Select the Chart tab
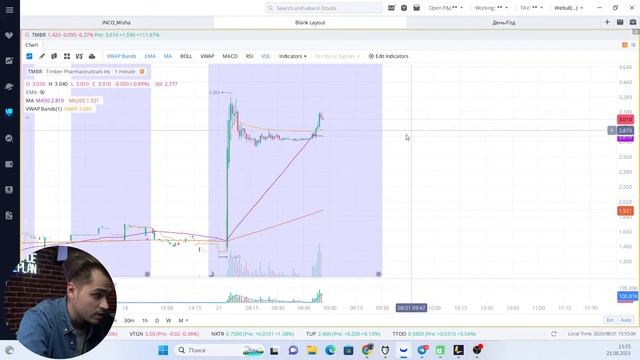 pyautogui.click(x=31, y=45)
